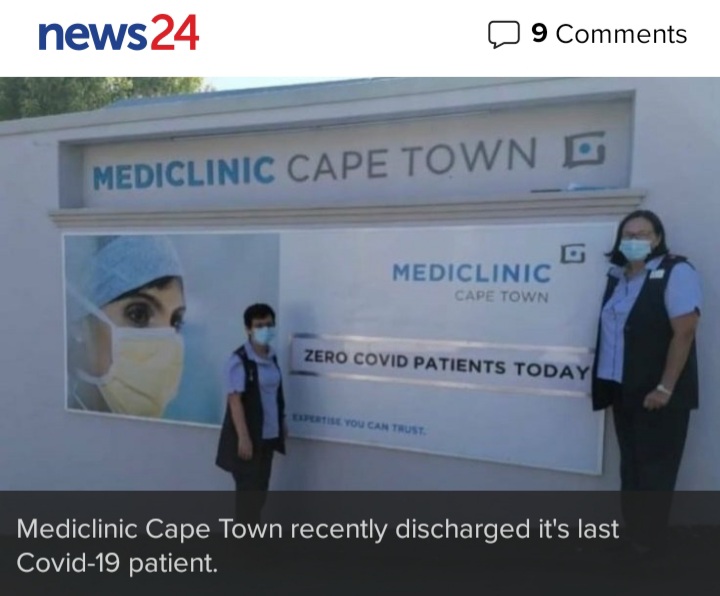Click the word Comments in the header

(x=621, y=34)
